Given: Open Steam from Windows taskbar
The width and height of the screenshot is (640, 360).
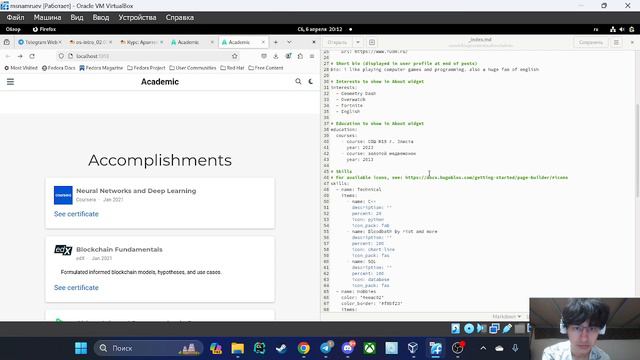Looking at the screenshot, I should click(x=281, y=348).
